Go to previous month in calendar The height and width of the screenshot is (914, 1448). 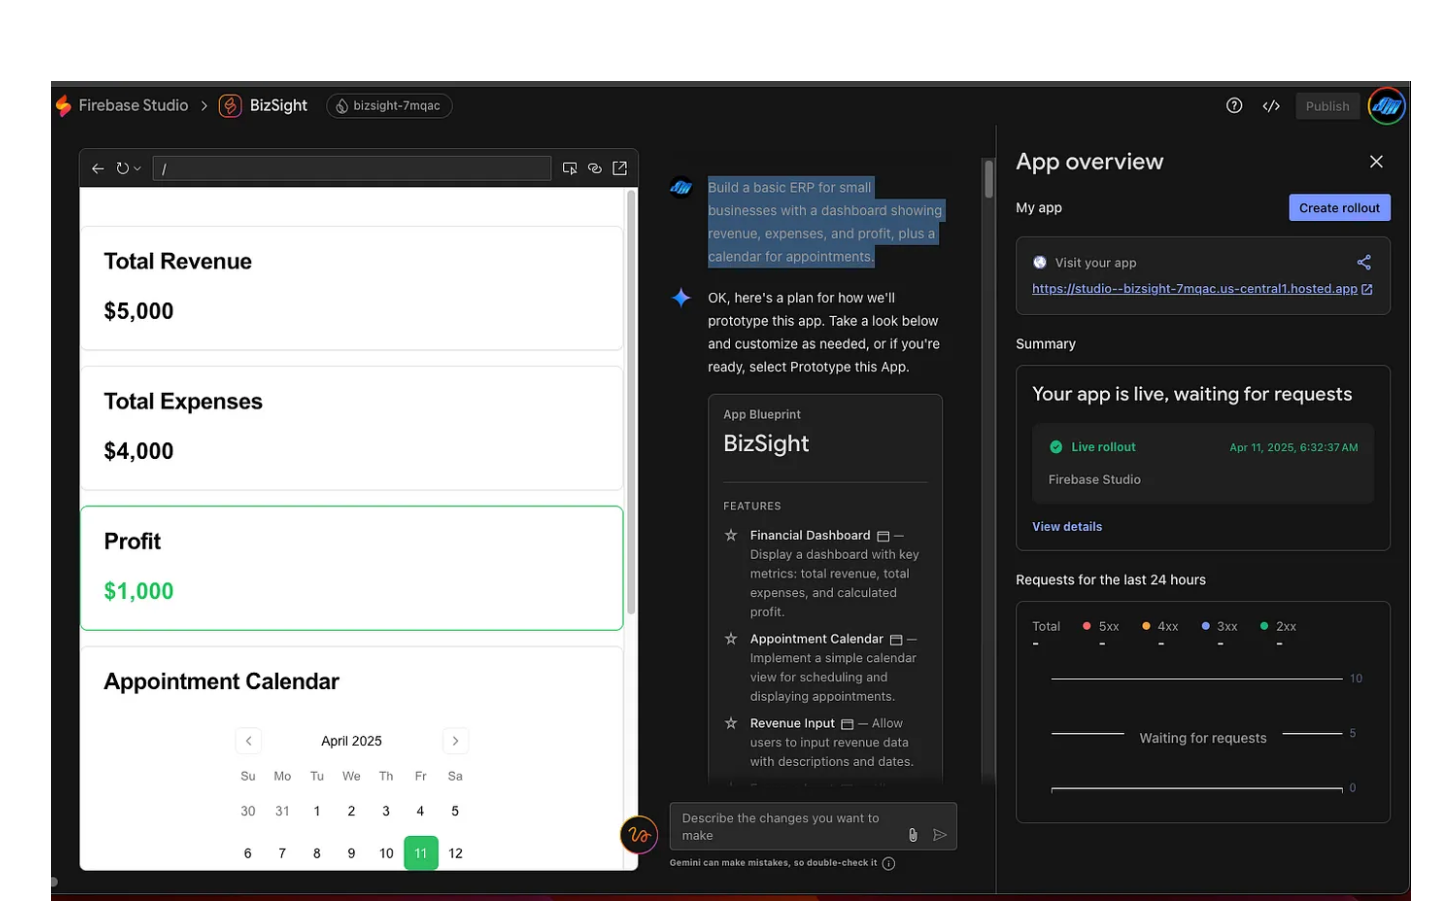click(248, 741)
